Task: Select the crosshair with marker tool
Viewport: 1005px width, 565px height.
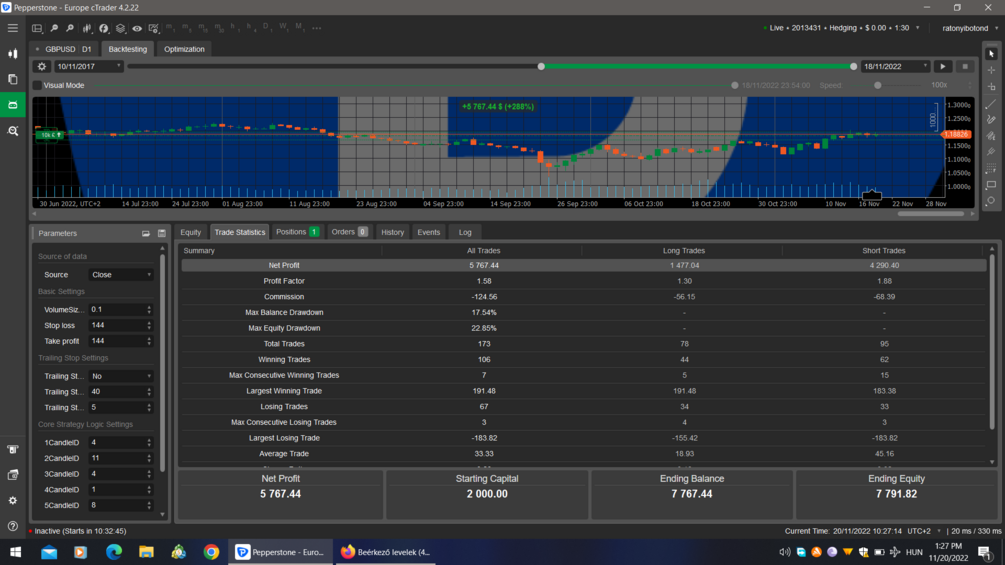Action: pos(991,86)
